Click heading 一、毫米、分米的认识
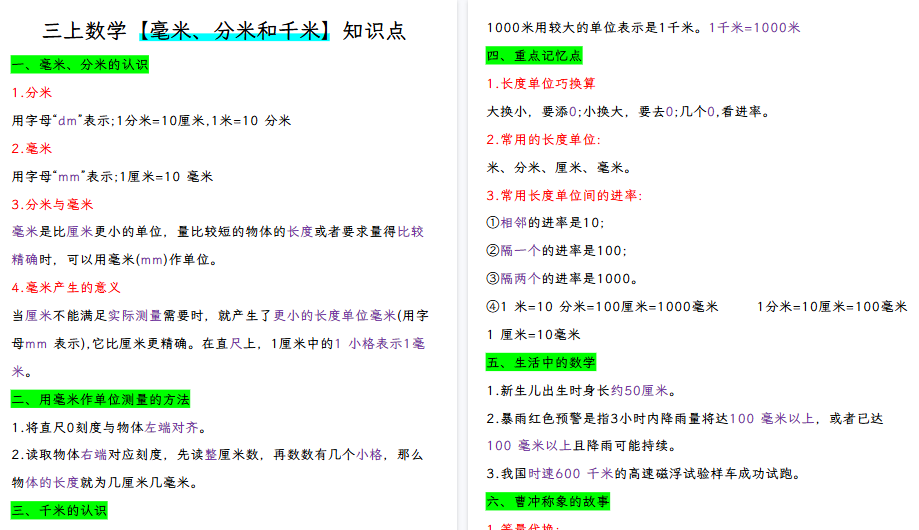The height and width of the screenshot is (530, 919). pyautogui.click(x=80, y=64)
